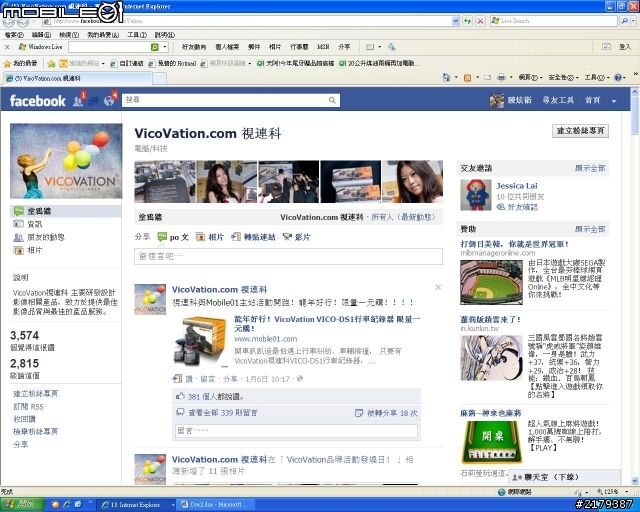Open 尋友工具 in the Facebook header
640x512 pixels.
point(558,100)
